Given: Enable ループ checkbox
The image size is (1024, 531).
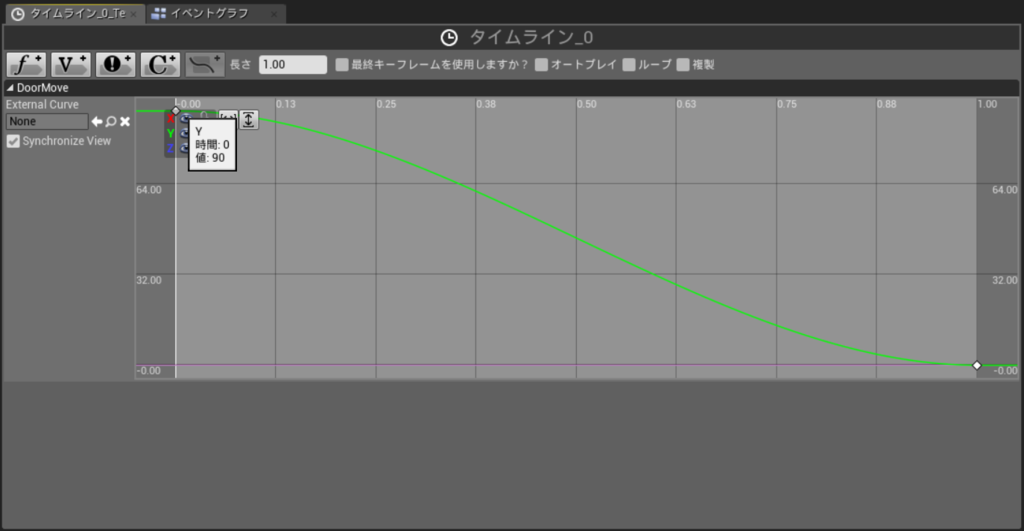Looking at the screenshot, I should tap(629, 65).
